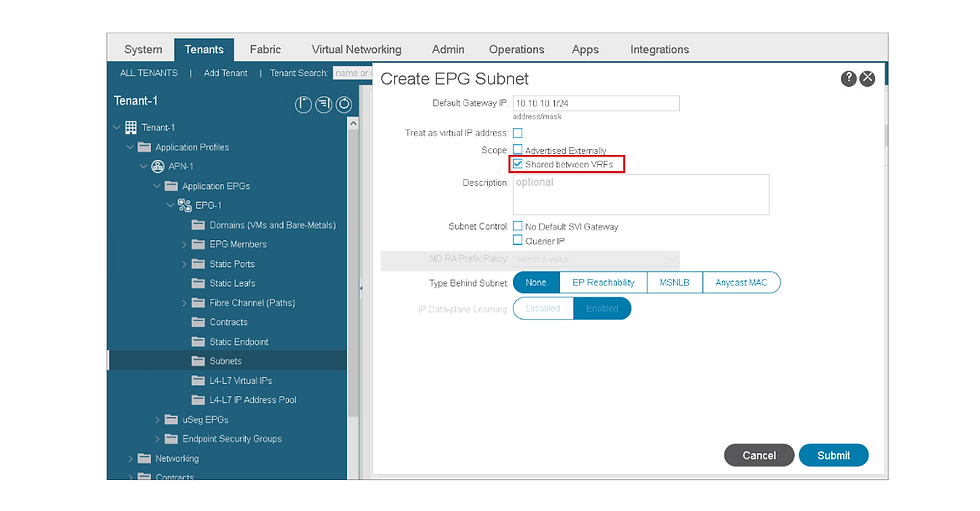Open the System tab
This screenshot has width=980, height=511.
[x=143, y=49]
